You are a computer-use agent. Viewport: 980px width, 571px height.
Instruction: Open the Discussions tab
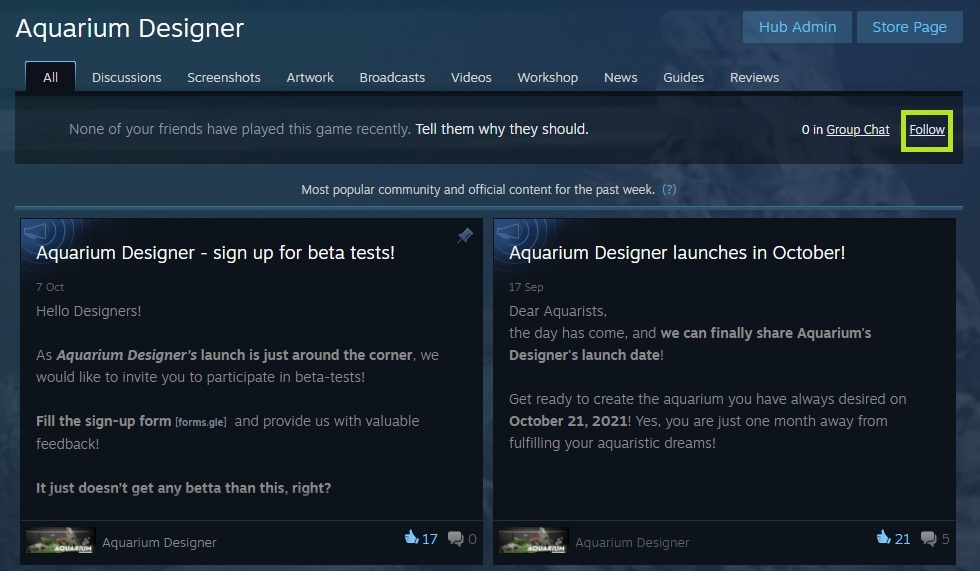[x=127, y=77]
